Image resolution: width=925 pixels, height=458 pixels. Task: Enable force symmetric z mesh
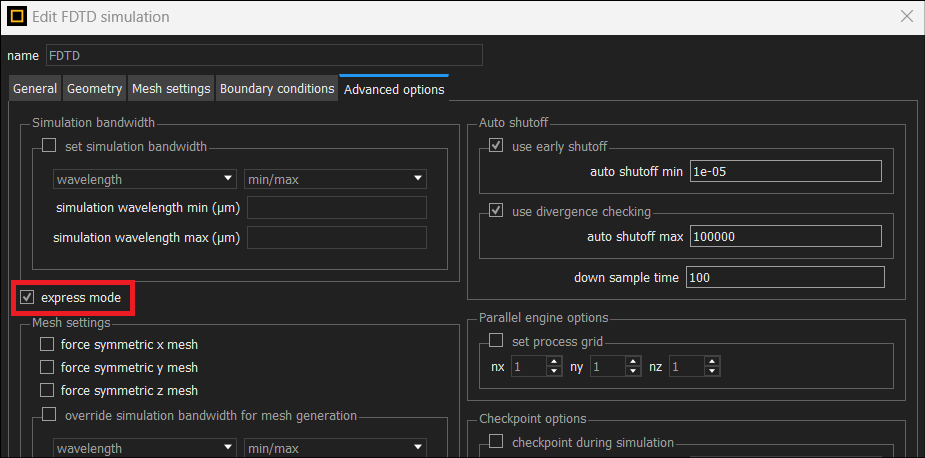[47, 390]
